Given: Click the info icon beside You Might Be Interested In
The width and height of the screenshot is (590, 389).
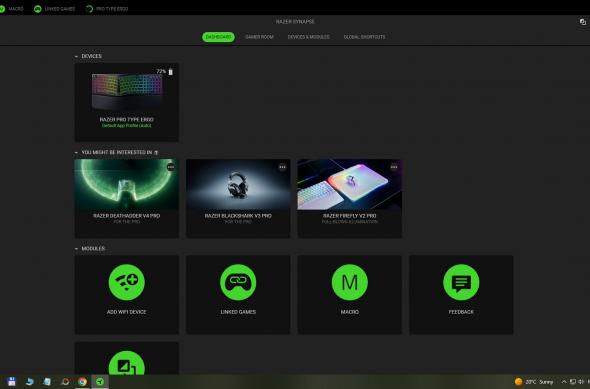Looking at the screenshot, I should tap(156, 152).
